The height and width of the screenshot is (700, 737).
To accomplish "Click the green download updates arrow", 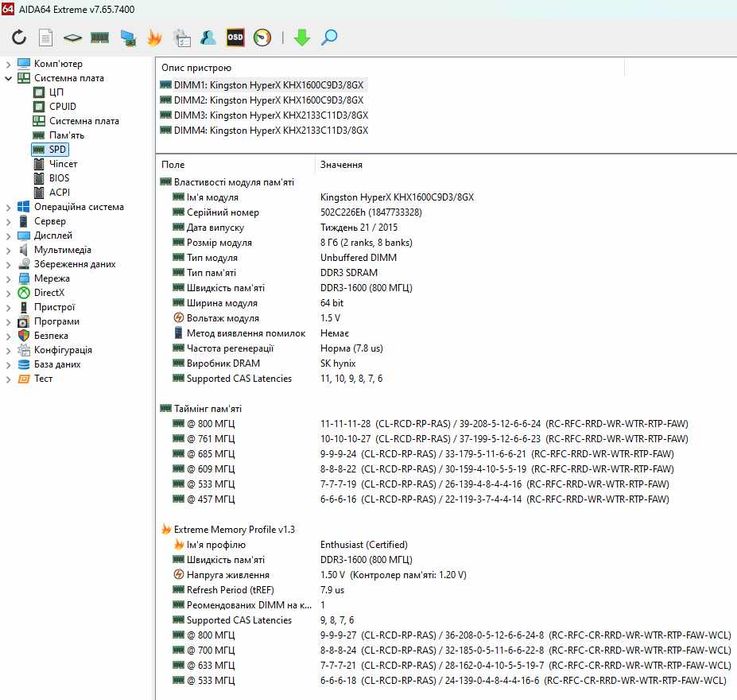I will 302,38.
